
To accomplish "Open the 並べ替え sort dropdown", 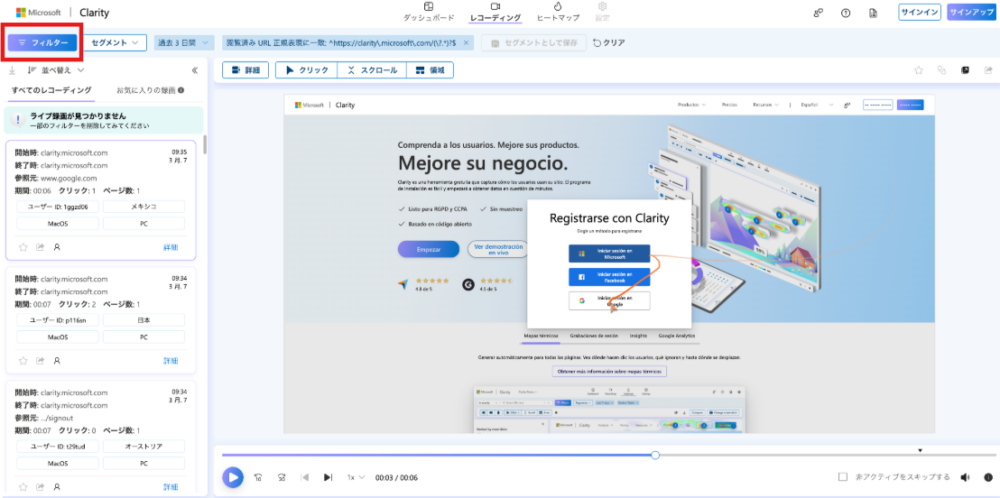I will pos(56,70).
